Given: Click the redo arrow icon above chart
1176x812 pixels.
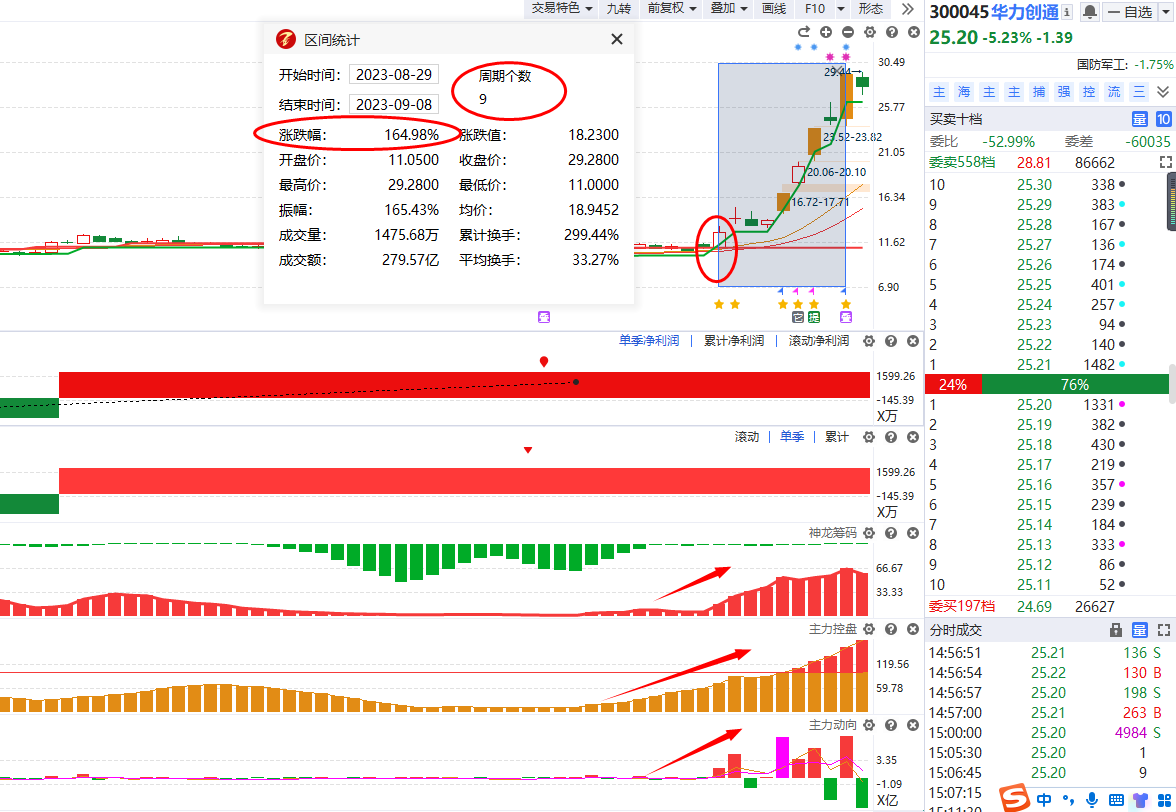Looking at the screenshot, I should click(803, 31).
